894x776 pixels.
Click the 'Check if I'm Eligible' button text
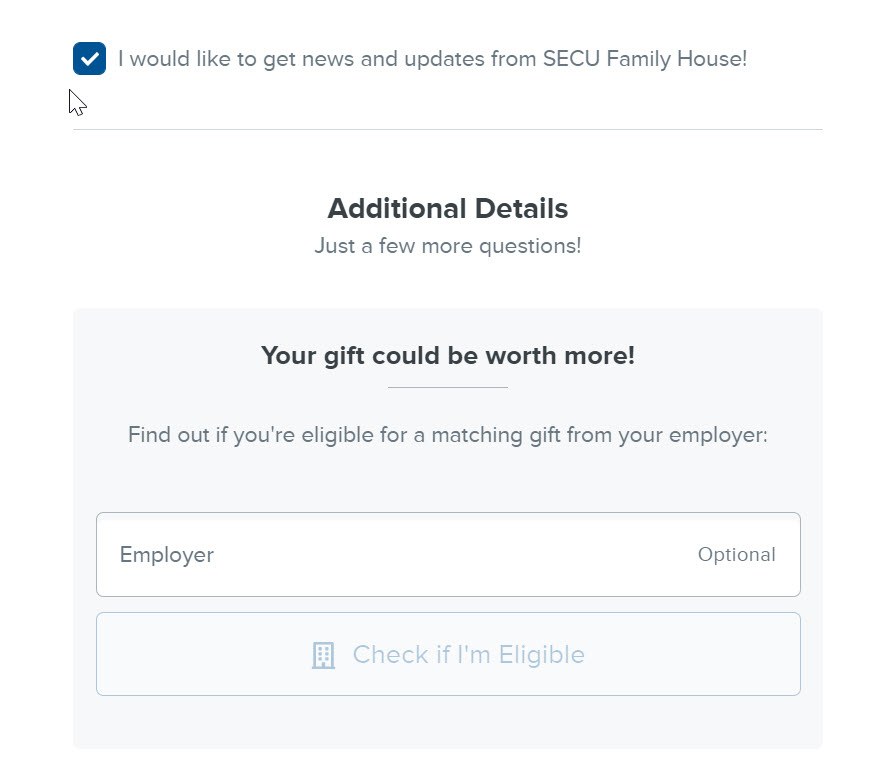(x=468, y=655)
